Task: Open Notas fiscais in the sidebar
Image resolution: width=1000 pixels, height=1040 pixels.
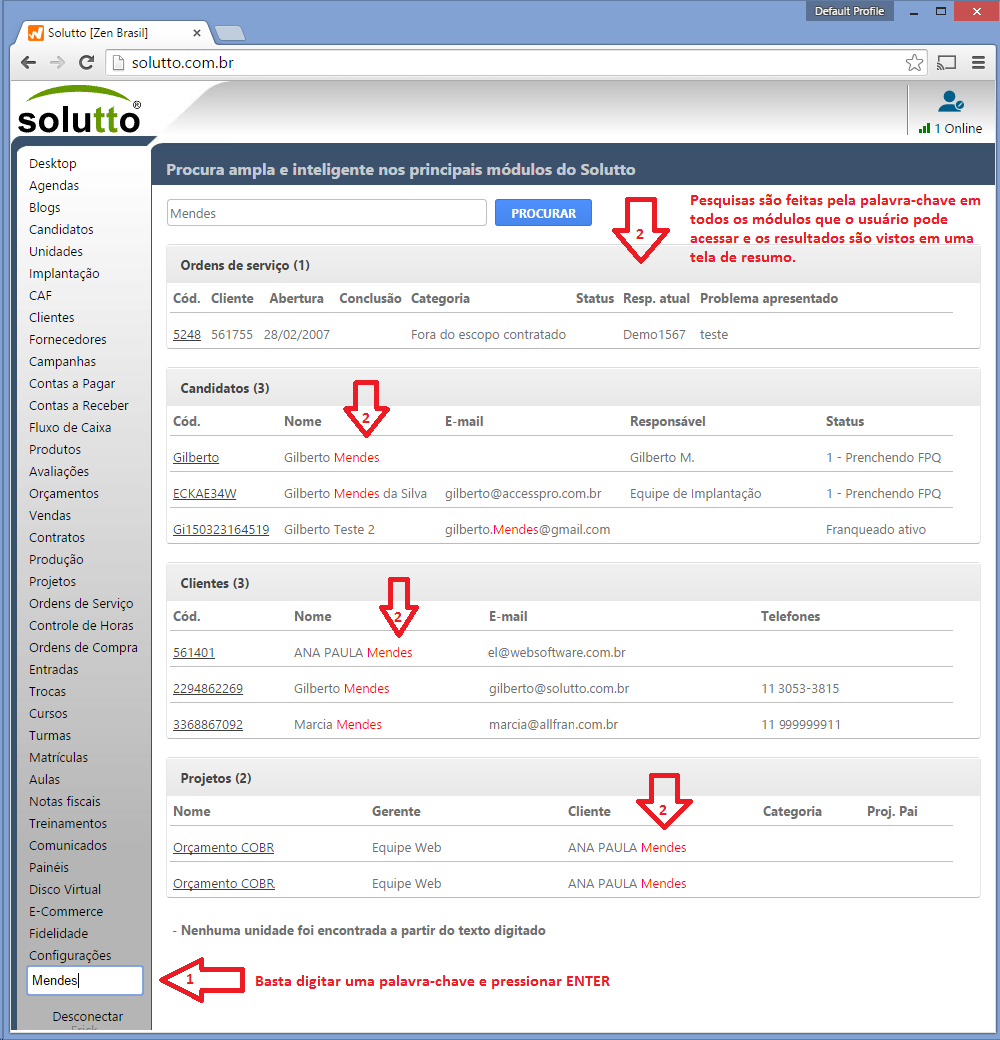Action: [64, 801]
